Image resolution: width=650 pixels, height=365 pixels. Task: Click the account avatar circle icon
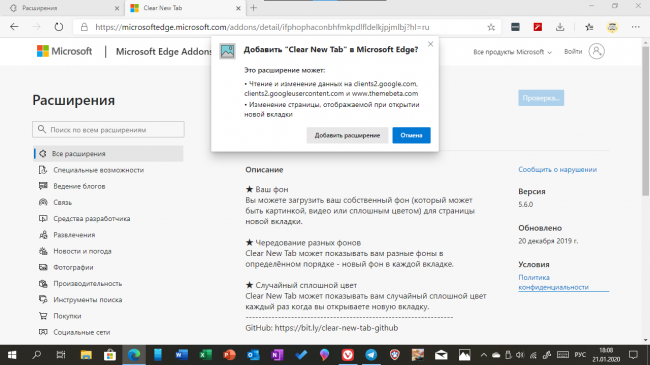(x=597, y=51)
